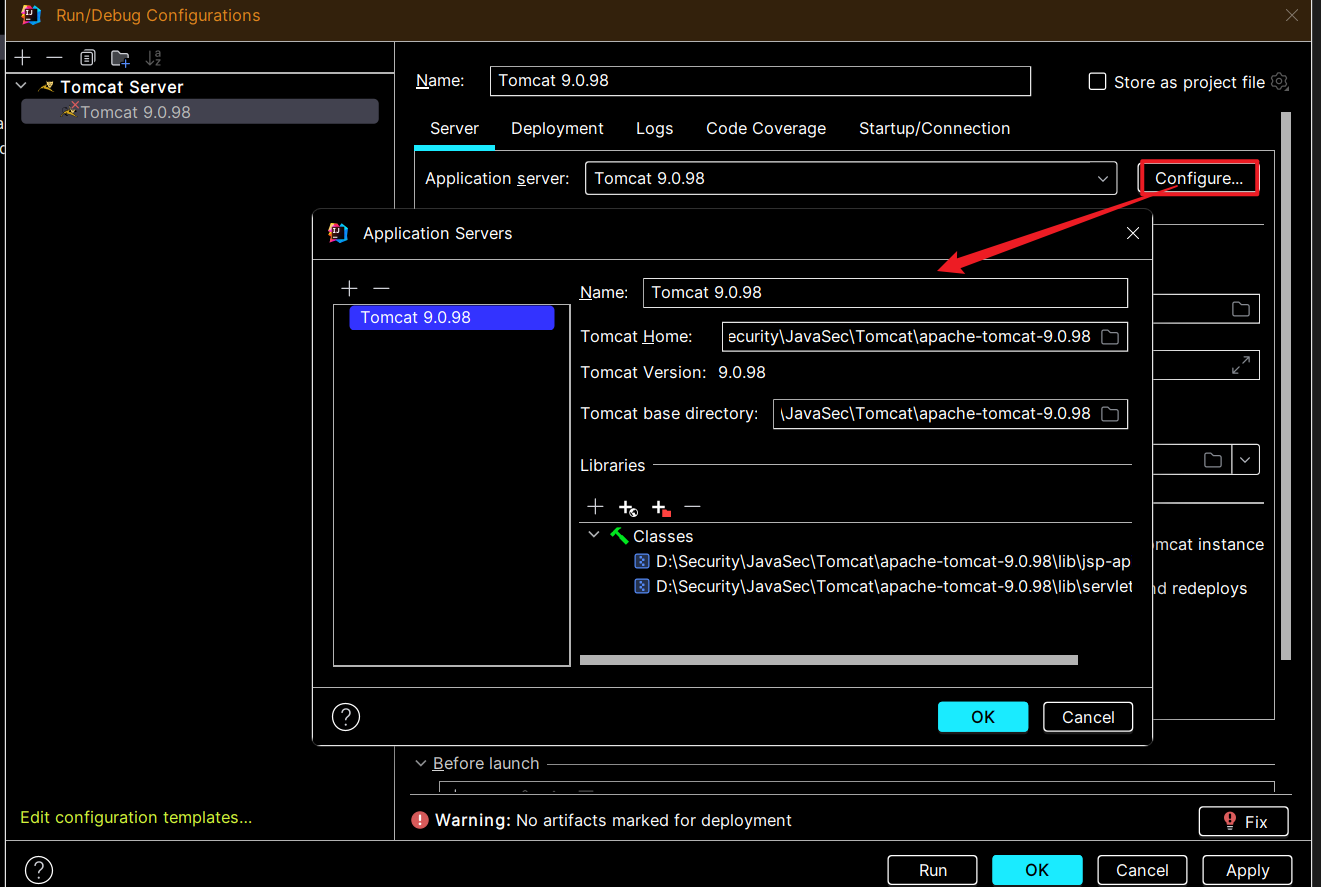The width and height of the screenshot is (1321, 887).
Task: Switch to the Deployment tab
Action: tap(557, 128)
